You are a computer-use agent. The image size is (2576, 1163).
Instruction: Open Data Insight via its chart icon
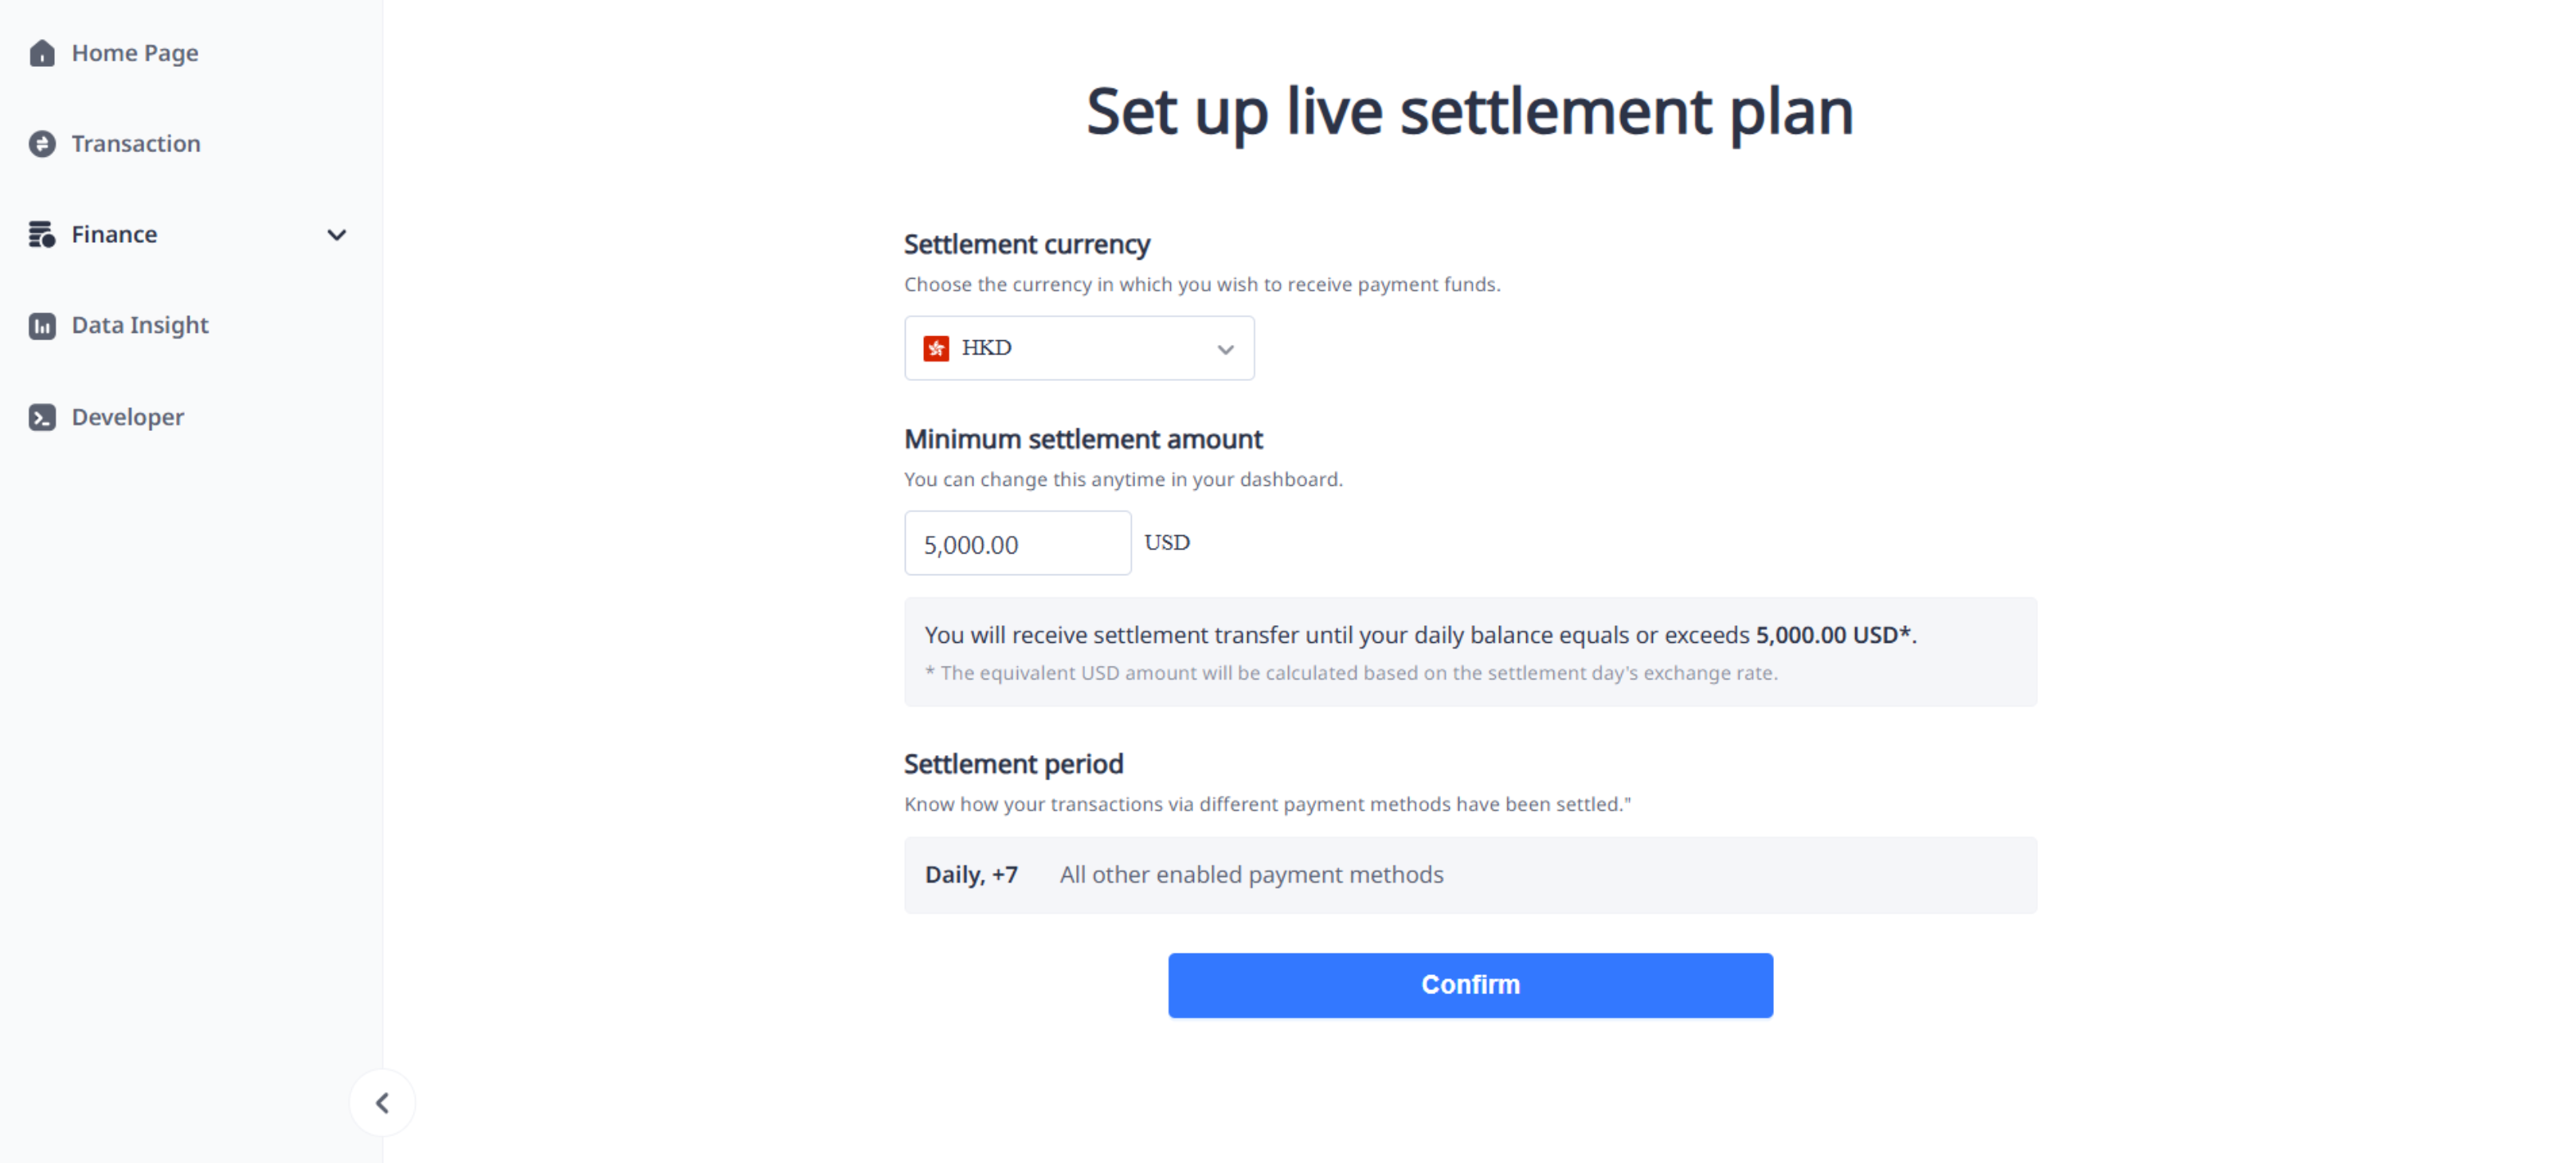[x=42, y=325]
